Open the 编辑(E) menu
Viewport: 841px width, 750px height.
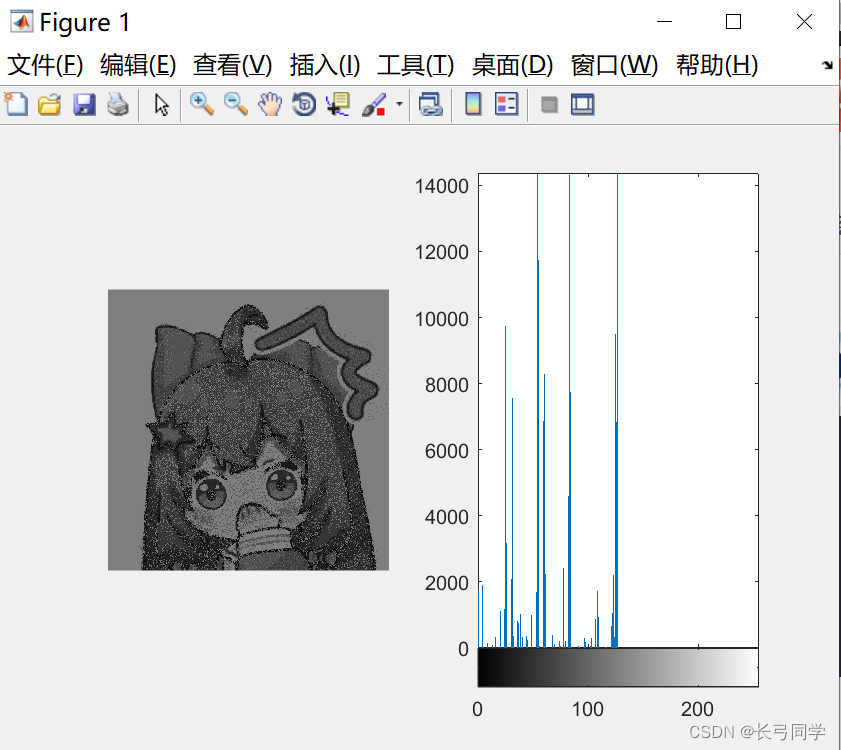(x=138, y=65)
